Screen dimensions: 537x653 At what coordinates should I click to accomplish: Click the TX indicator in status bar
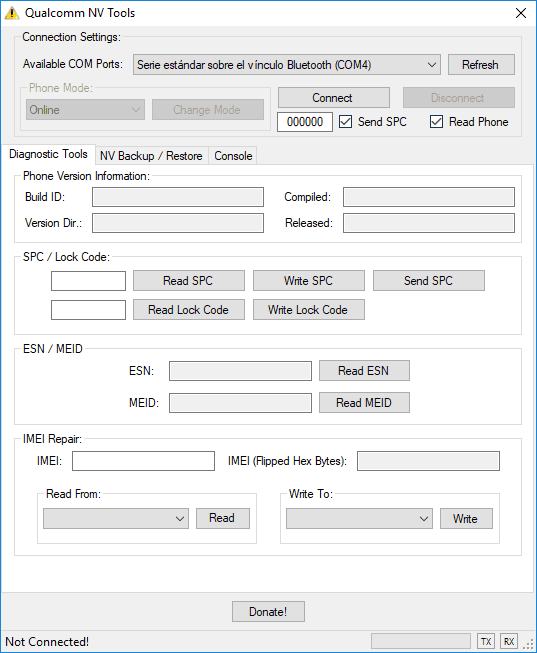point(486,641)
